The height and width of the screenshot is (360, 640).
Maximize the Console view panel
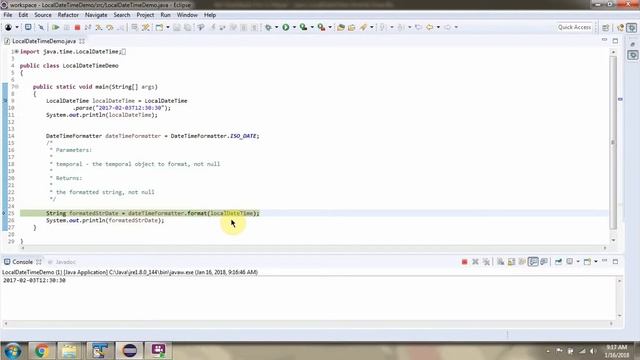[x=616, y=261]
